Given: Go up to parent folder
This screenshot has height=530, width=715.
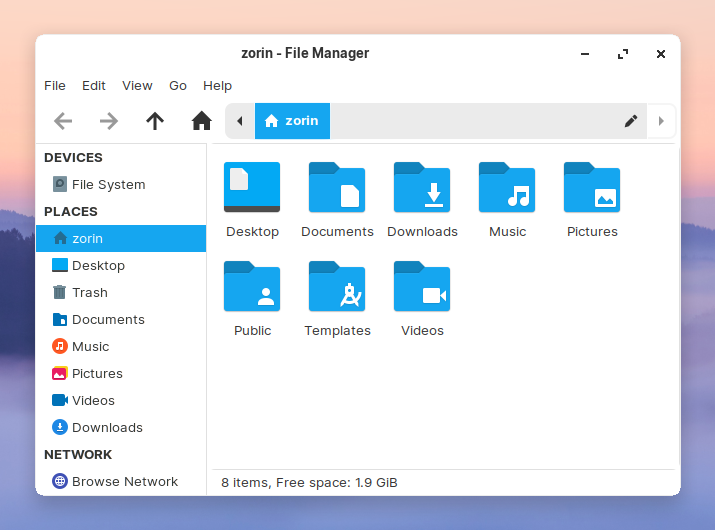Looking at the screenshot, I should coord(155,121).
